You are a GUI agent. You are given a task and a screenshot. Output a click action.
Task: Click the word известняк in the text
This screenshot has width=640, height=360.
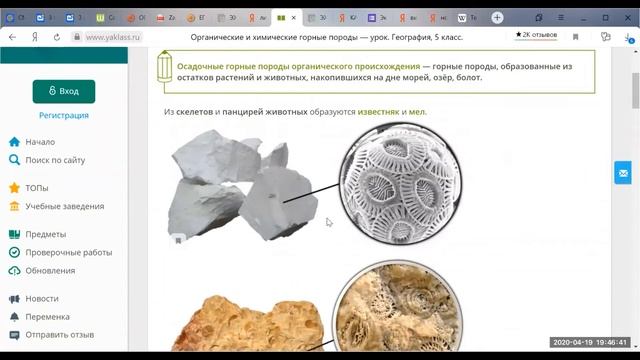(378, 112)
